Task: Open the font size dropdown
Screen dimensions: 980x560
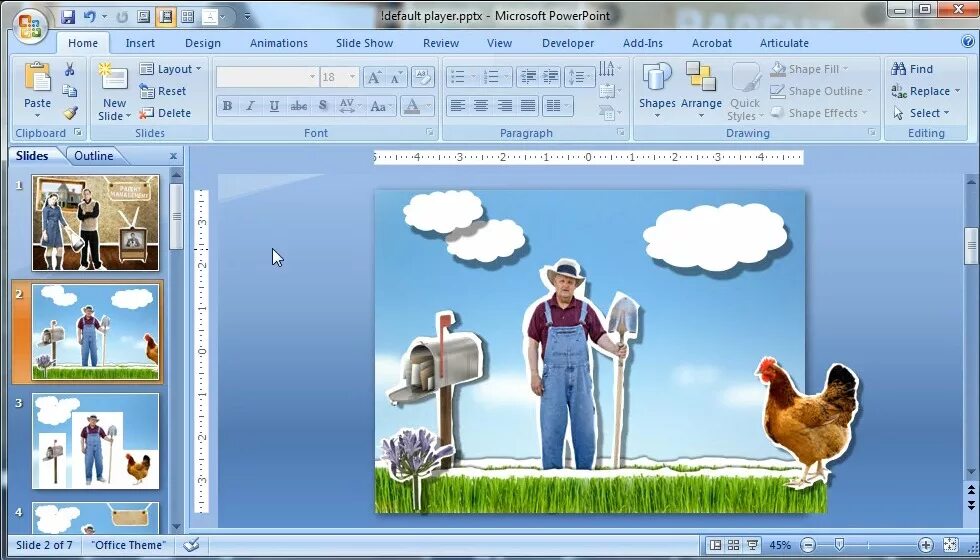Action: coord(352,78)
